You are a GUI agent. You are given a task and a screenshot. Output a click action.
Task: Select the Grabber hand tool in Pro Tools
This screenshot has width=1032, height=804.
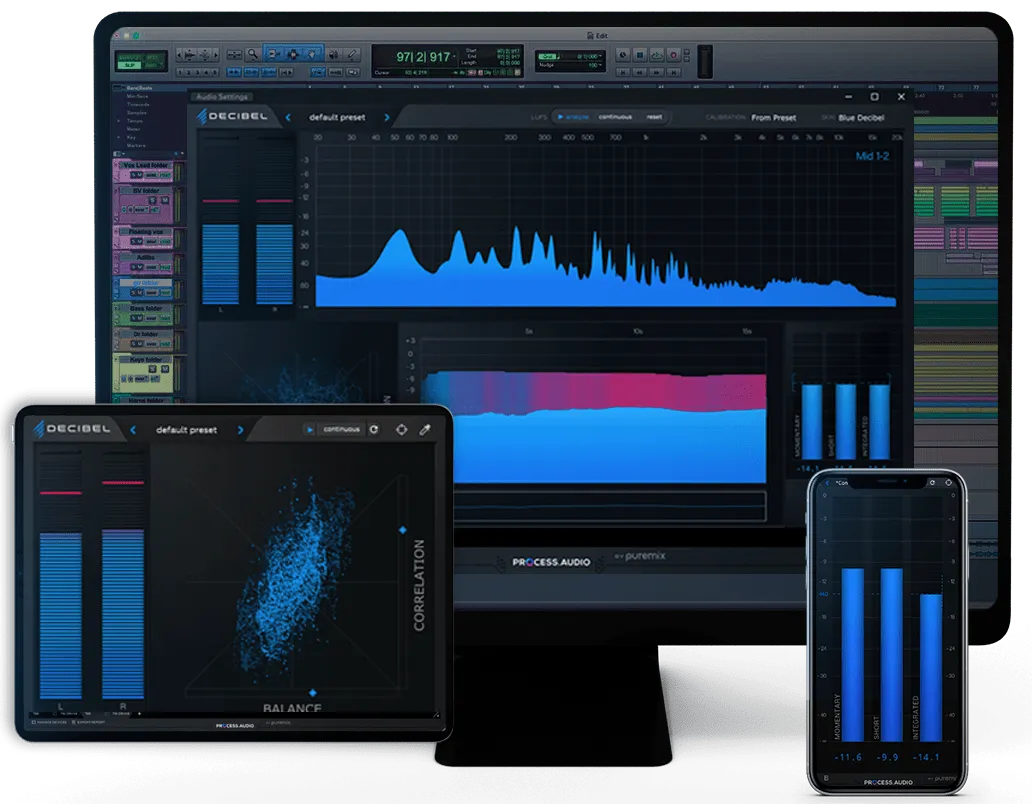tap(312, 55)
